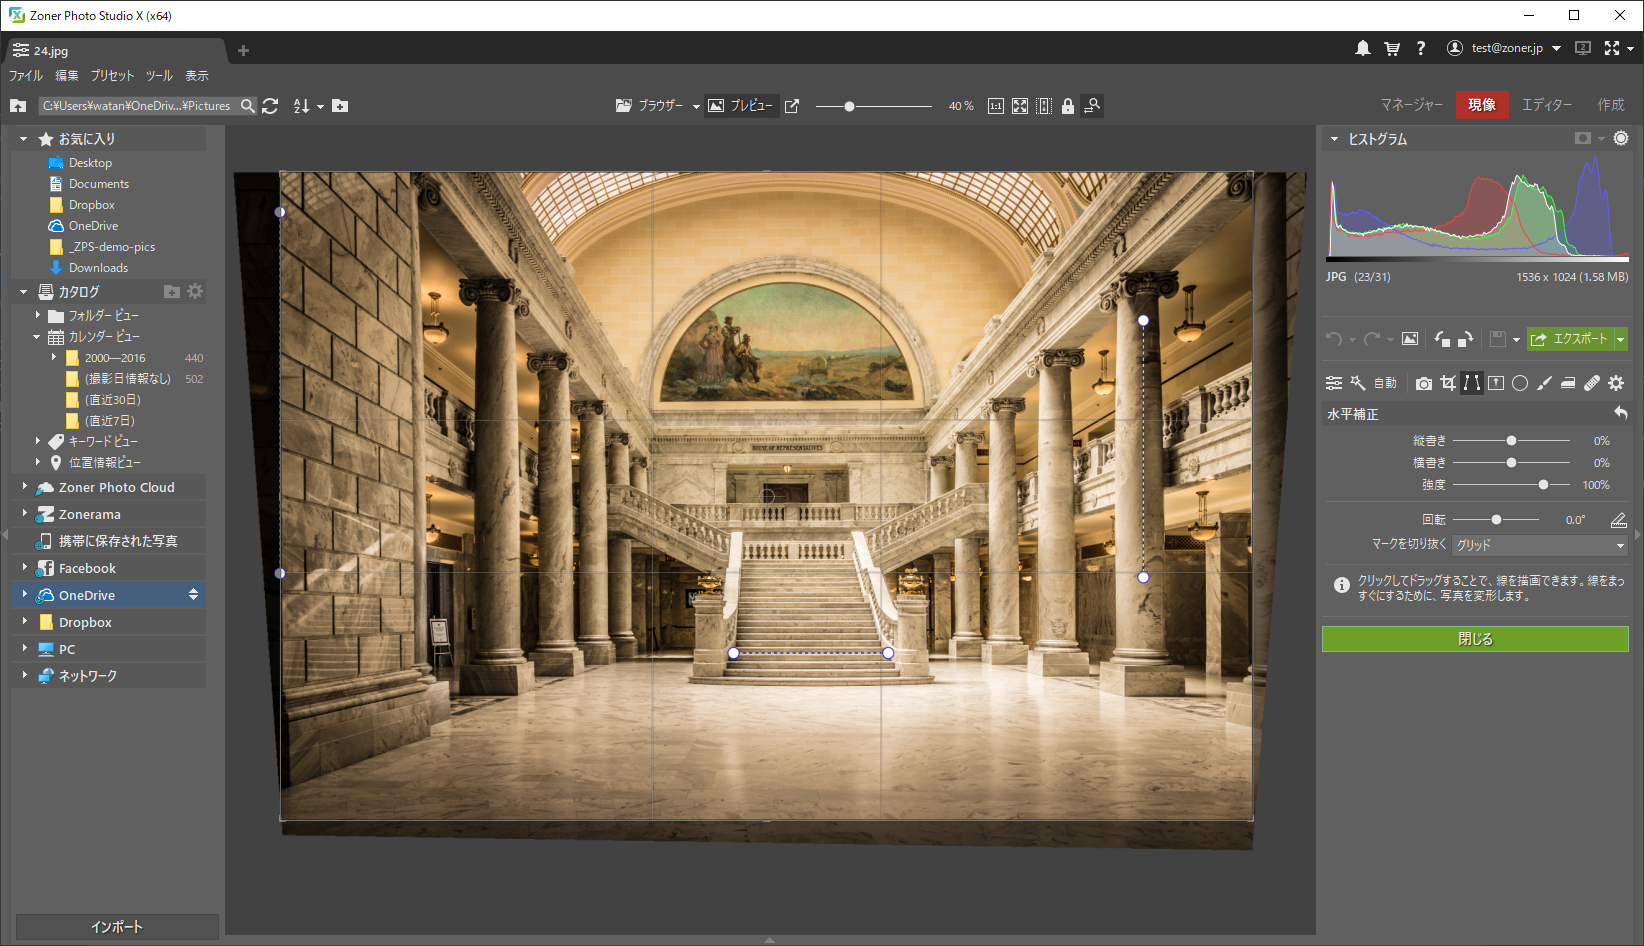Image resolution: width=1644 pixels, height=946 pixels.
Task: Click the green 閉じる button
Action: pyautogui.click(x=1475, y=639)
